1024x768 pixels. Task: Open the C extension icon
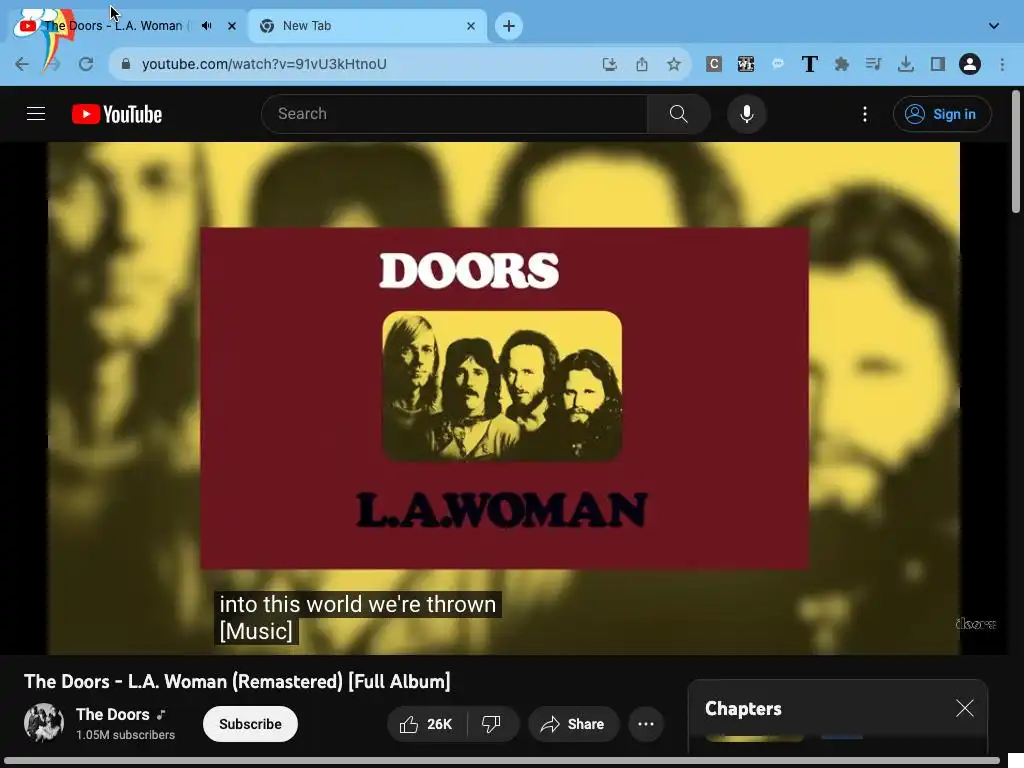coord(714,64)
